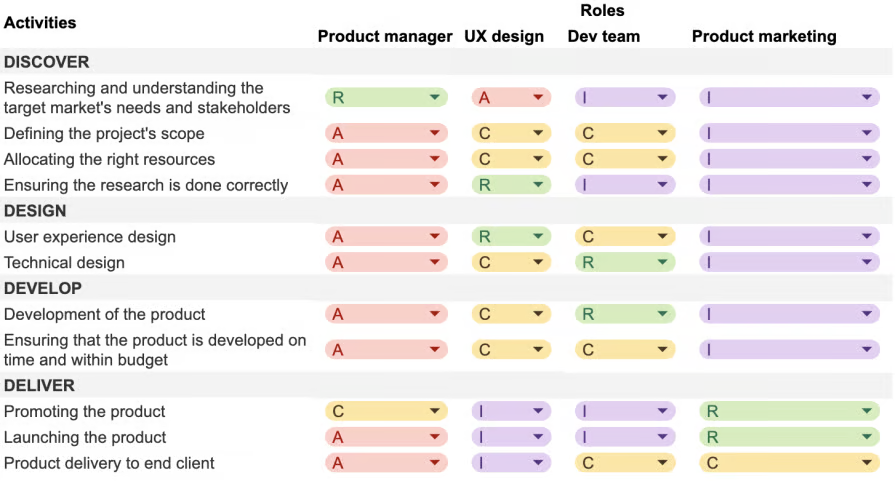Open Product manager dropdown for researching target market
The image size is (895, 481).
pyautogui.click(x=386, y=98)
